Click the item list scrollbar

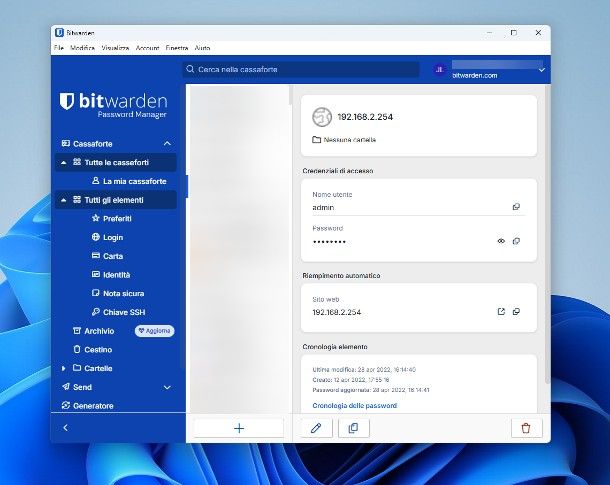click(x=290, y=95)
